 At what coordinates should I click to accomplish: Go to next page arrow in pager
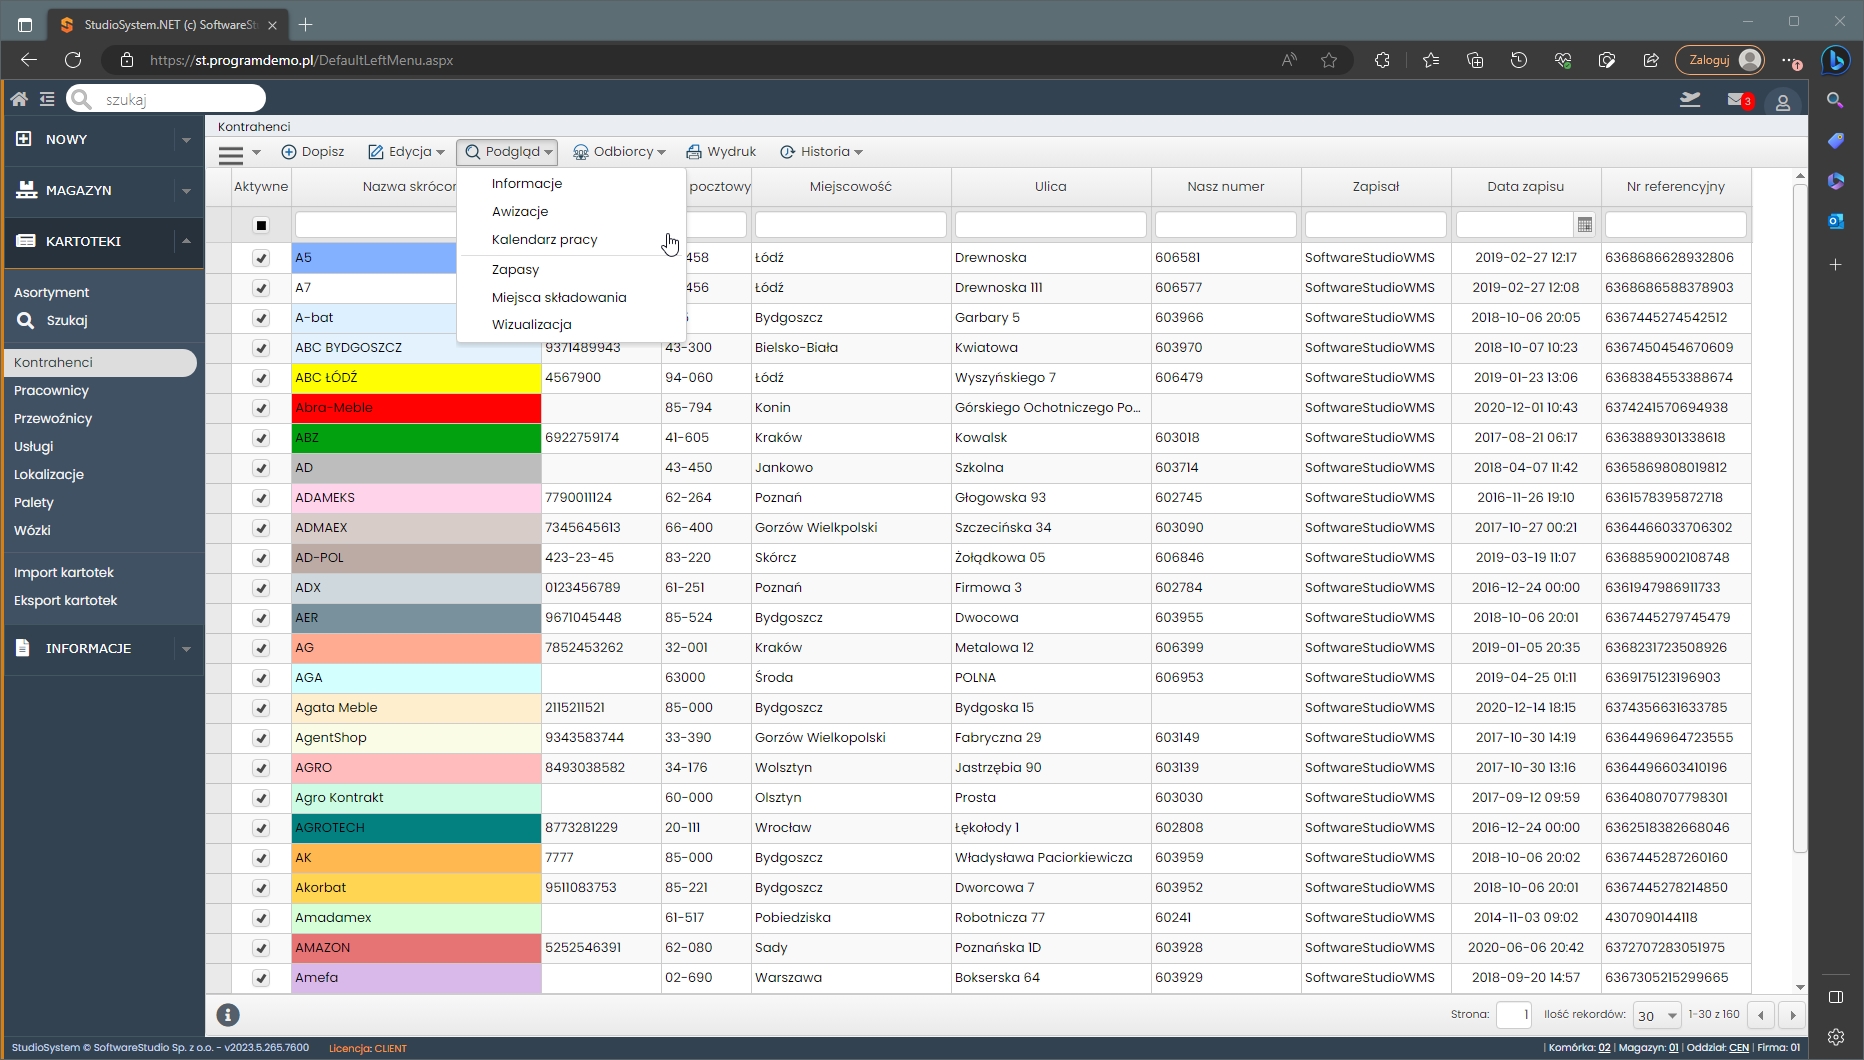[x=1792, y=1015]
